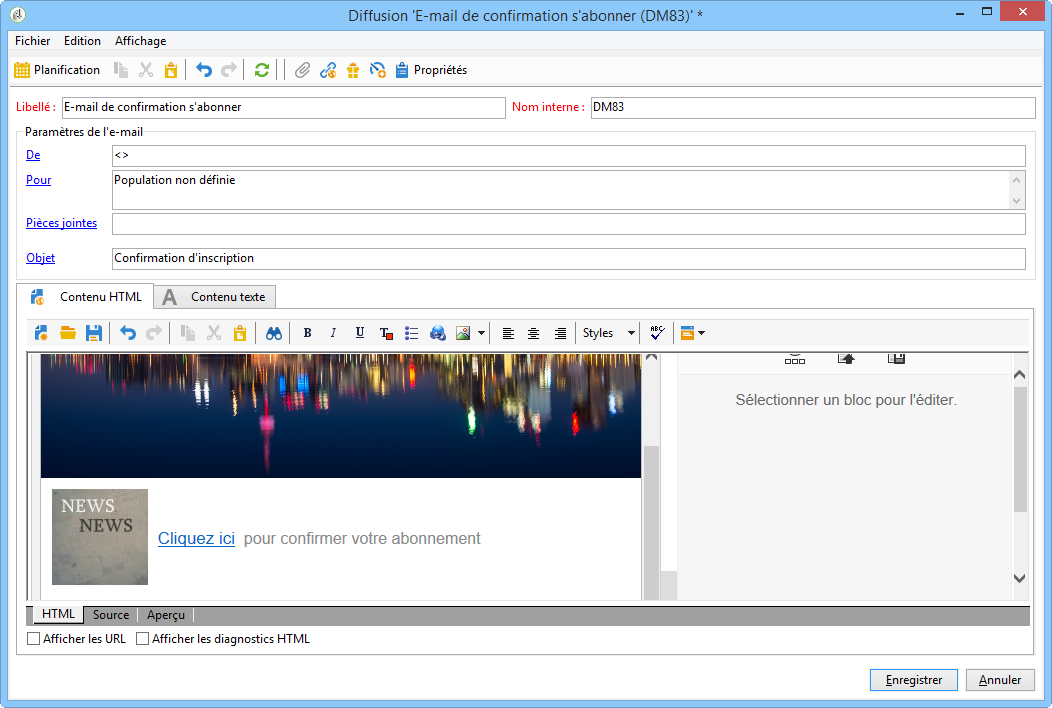Image resolution: width=1052 pixels, height=708 pixels.
Task: Toggle italic formatting
Action: [333, 333]
